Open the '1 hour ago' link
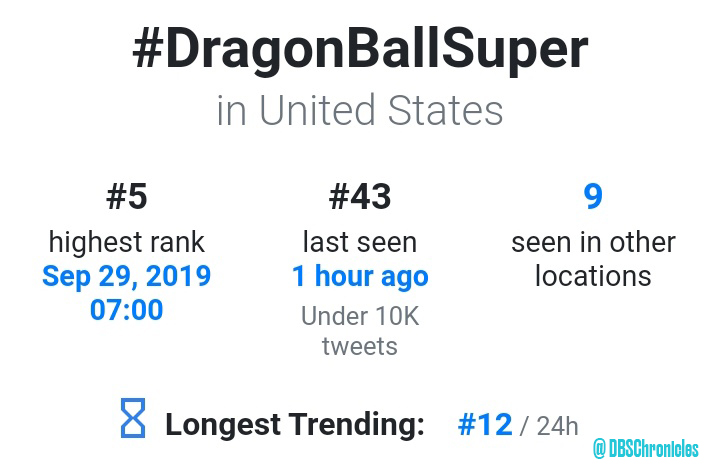 coord(360,277)
